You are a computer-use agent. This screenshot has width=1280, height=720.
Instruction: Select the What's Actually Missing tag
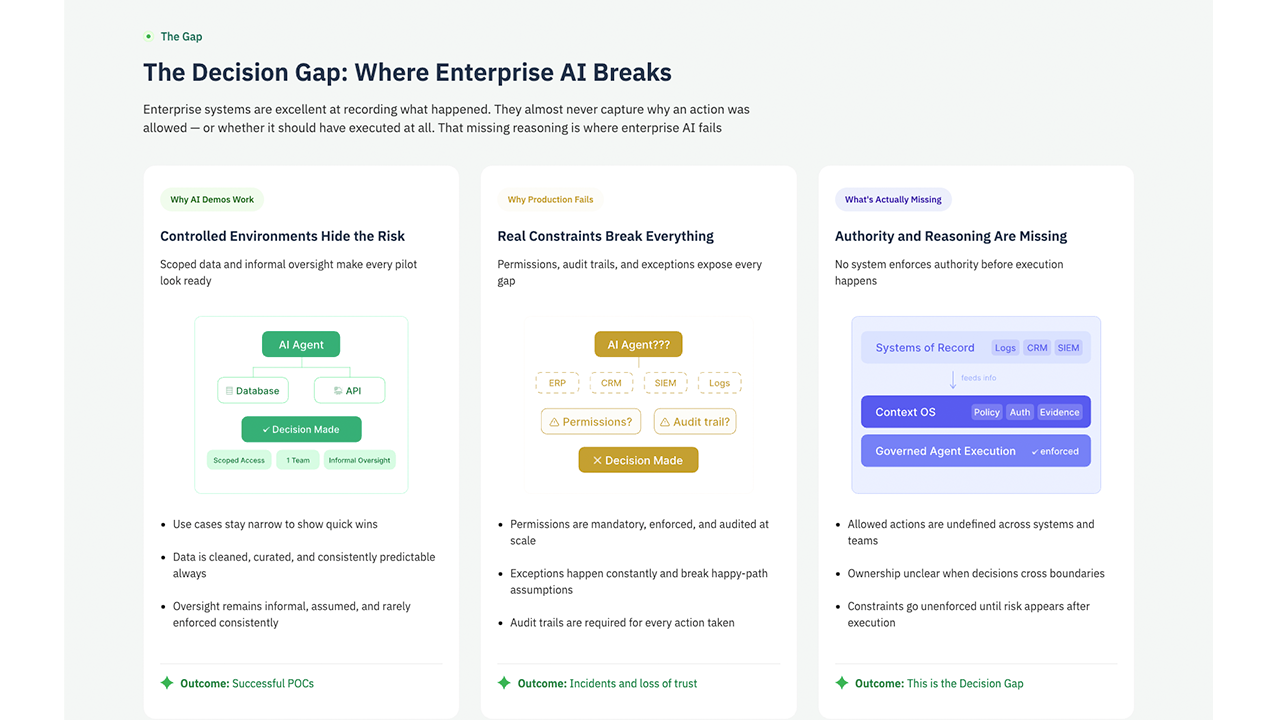tap(893, 199)
